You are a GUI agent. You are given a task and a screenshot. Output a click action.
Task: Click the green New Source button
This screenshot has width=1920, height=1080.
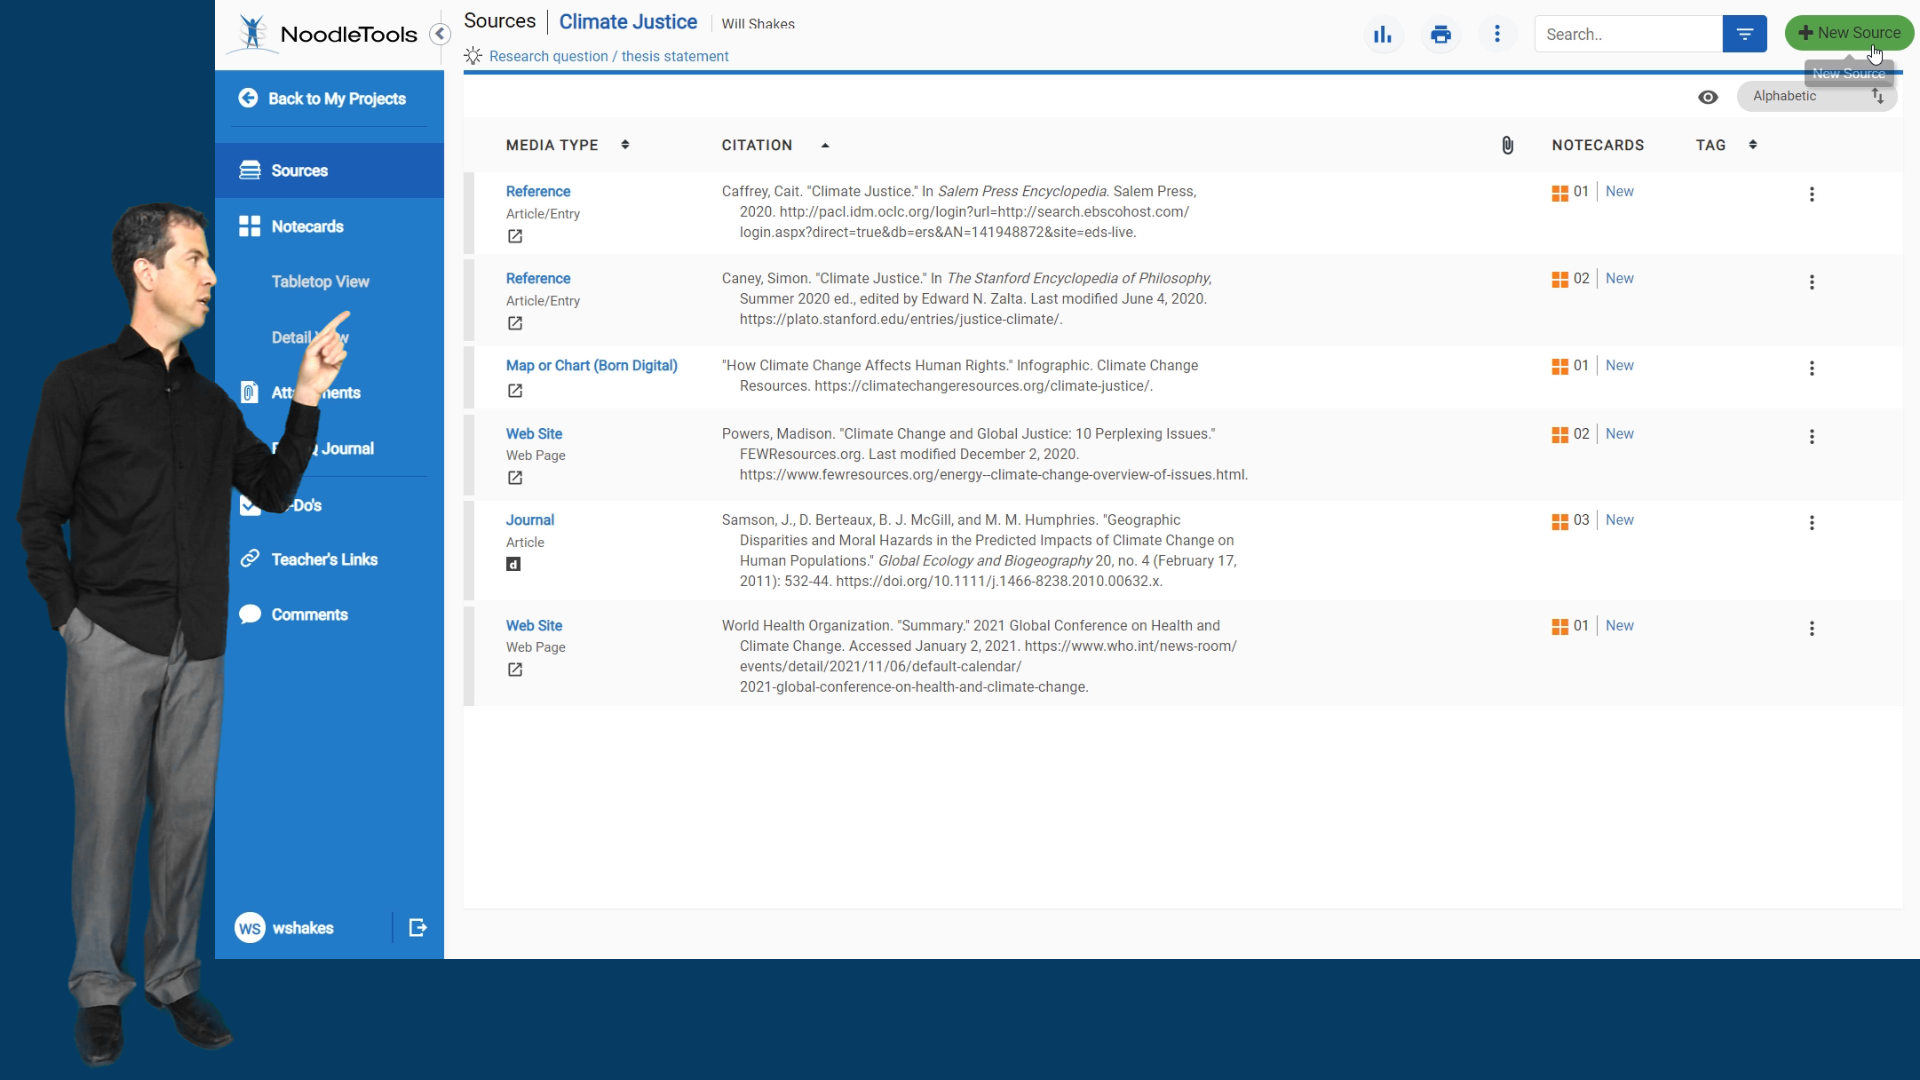[1848, 32]
